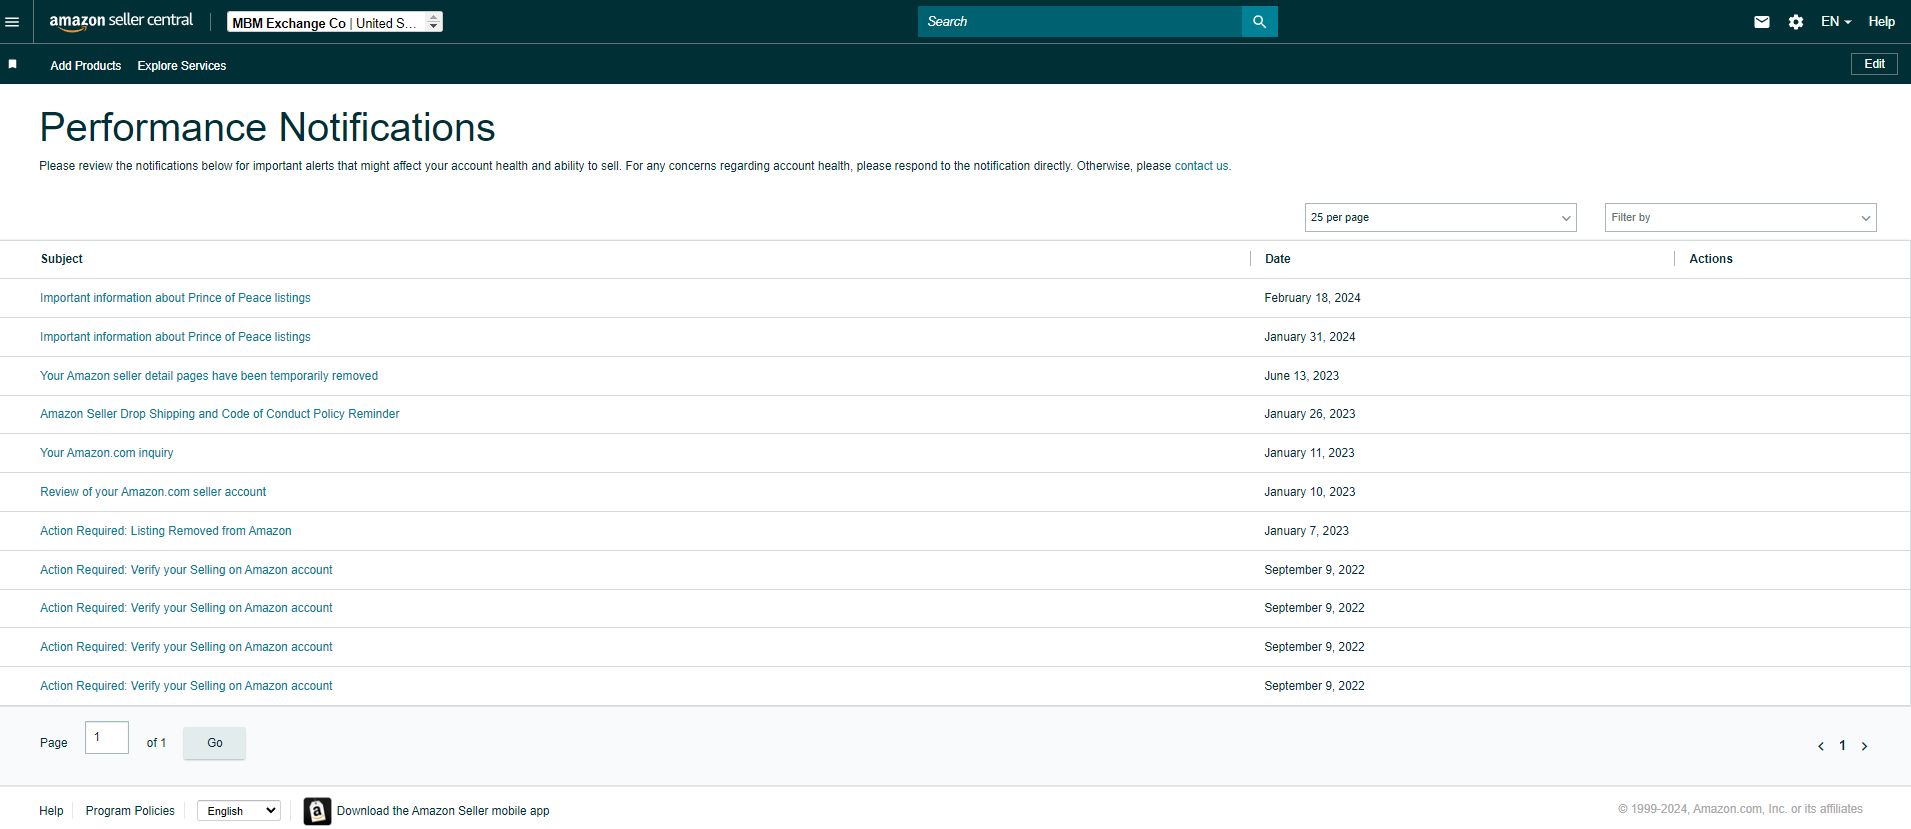Open the English footer language selector
Viewport: 1911px width, 829px height.
pos(238,811)
